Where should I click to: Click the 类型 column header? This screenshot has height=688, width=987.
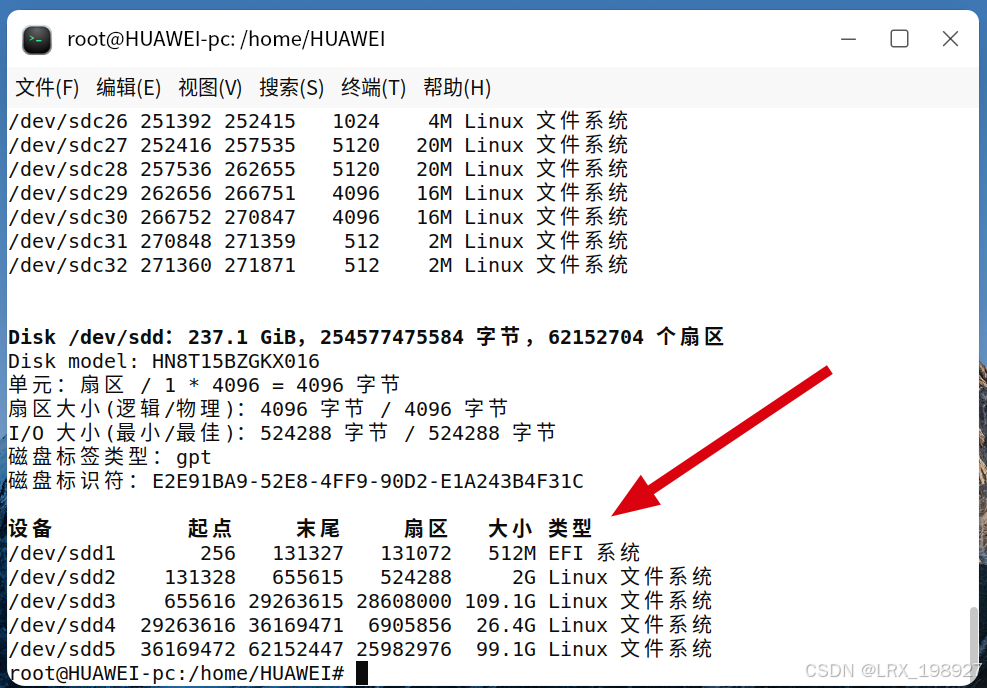click(x=570, y=529)
